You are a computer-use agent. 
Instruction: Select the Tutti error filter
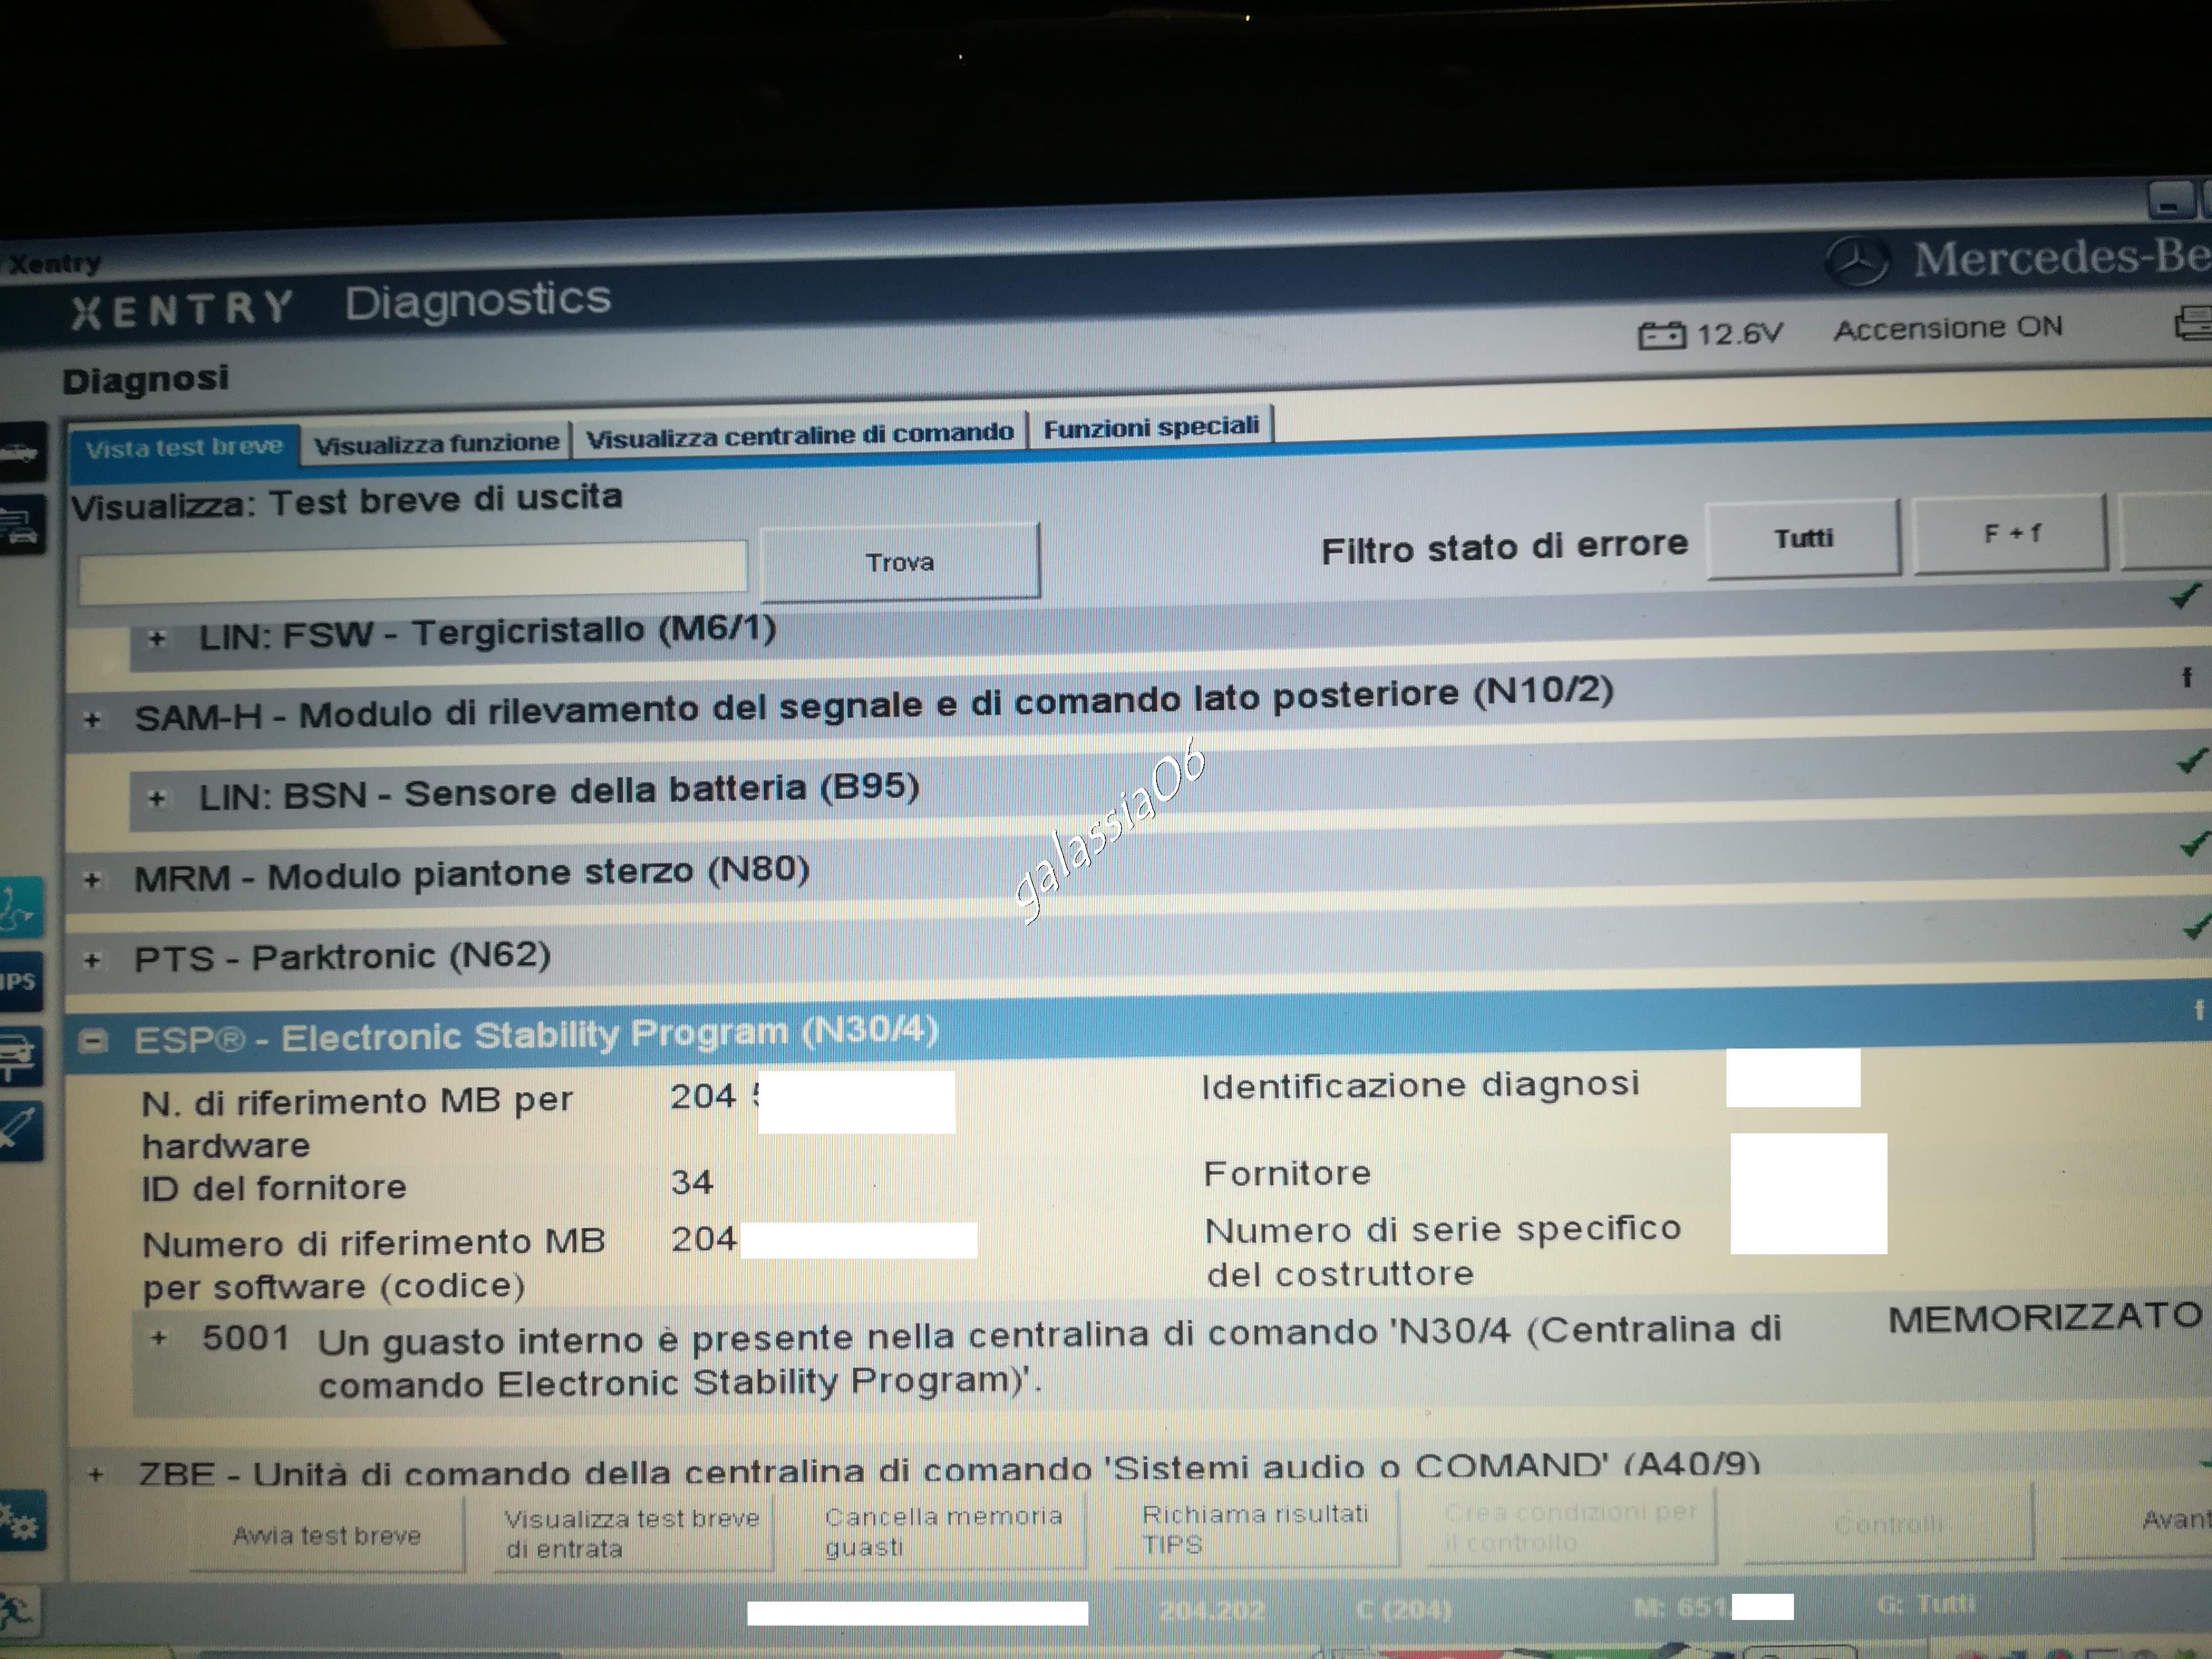click(1802, 539)
